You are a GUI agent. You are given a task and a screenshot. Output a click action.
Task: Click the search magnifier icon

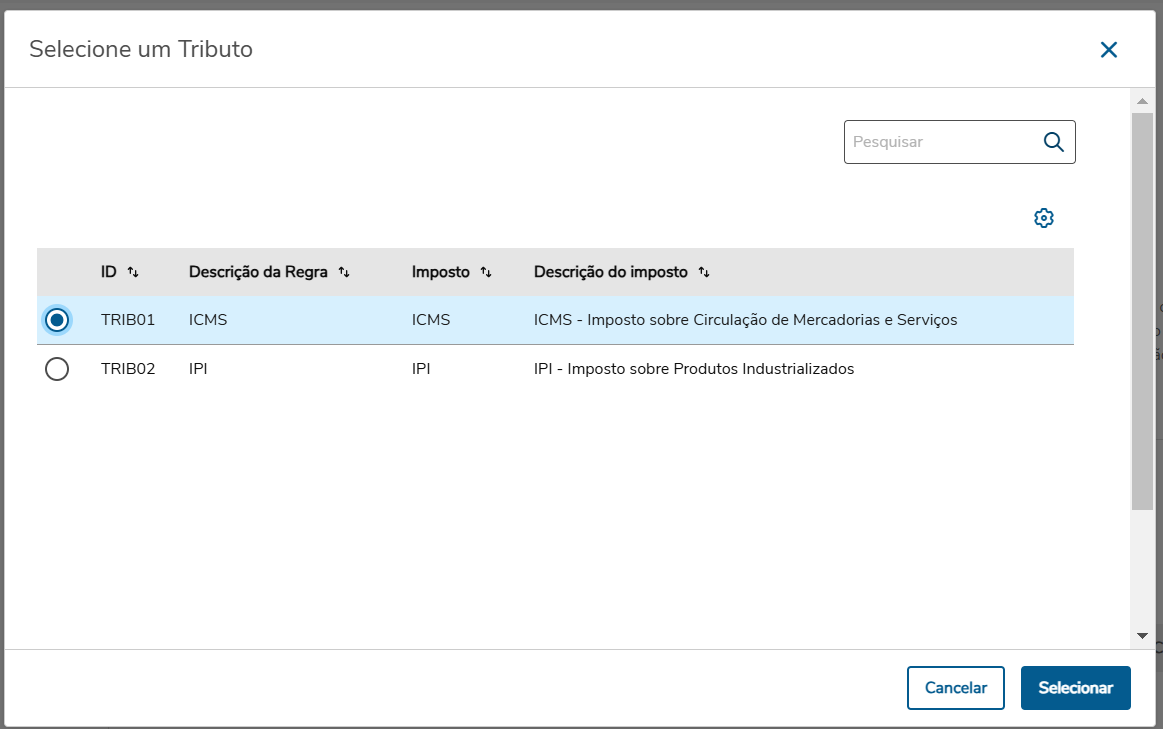tap(1053, 142)
